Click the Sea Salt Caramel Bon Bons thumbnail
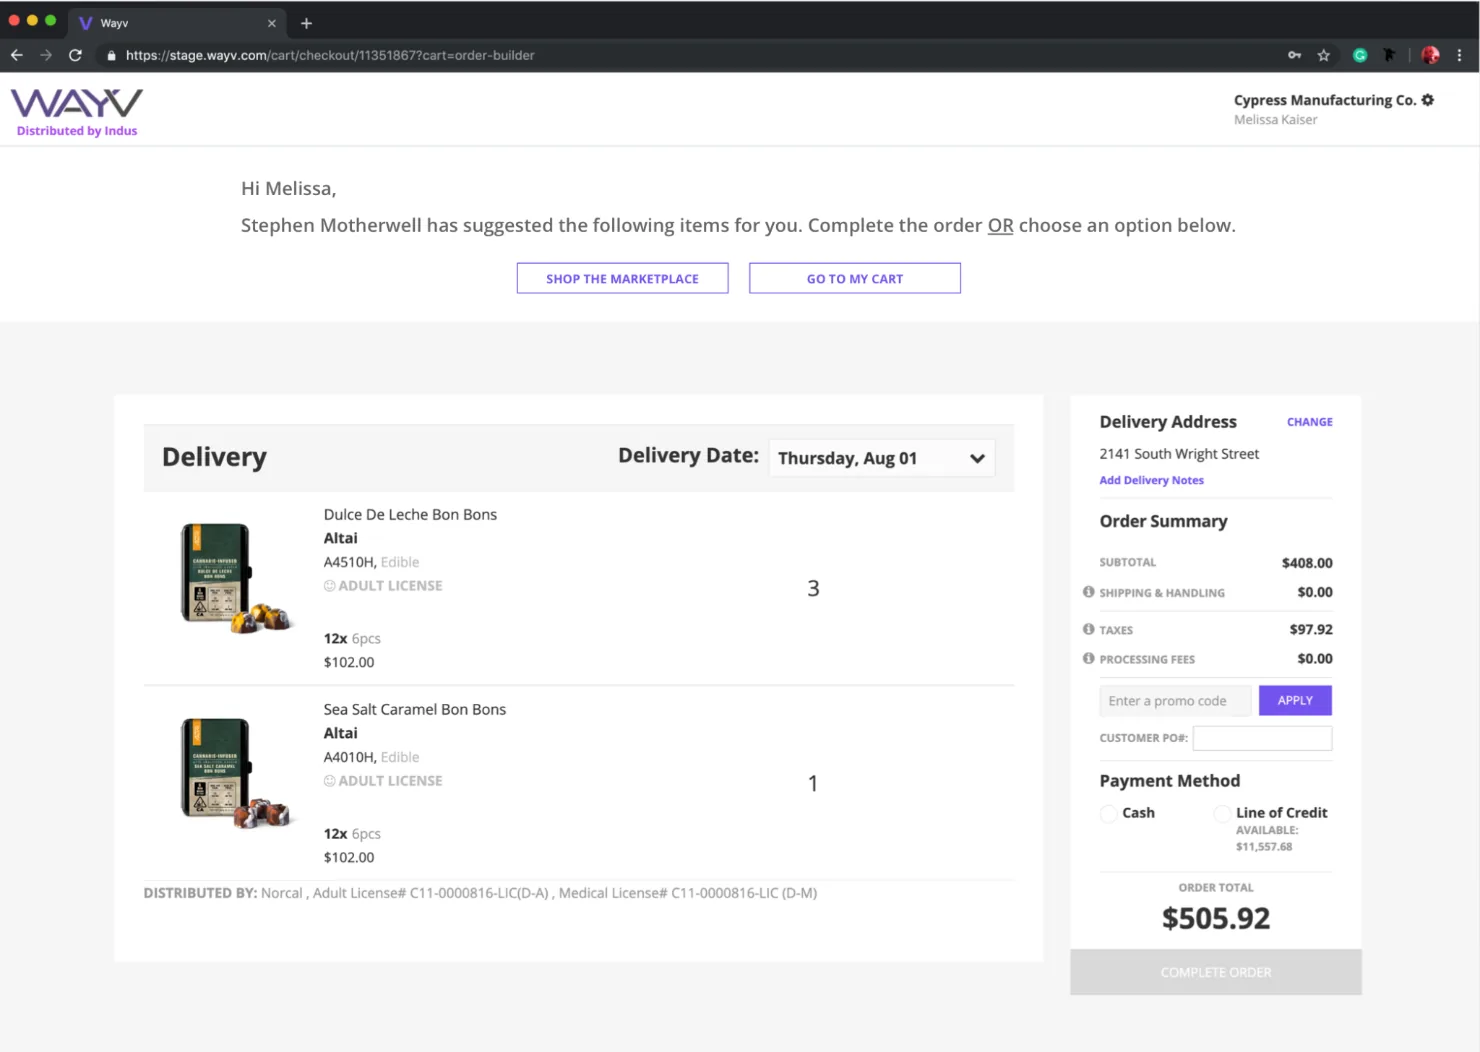The height and width of the screenshot is (1052, 1480). [x=236, y=773]
